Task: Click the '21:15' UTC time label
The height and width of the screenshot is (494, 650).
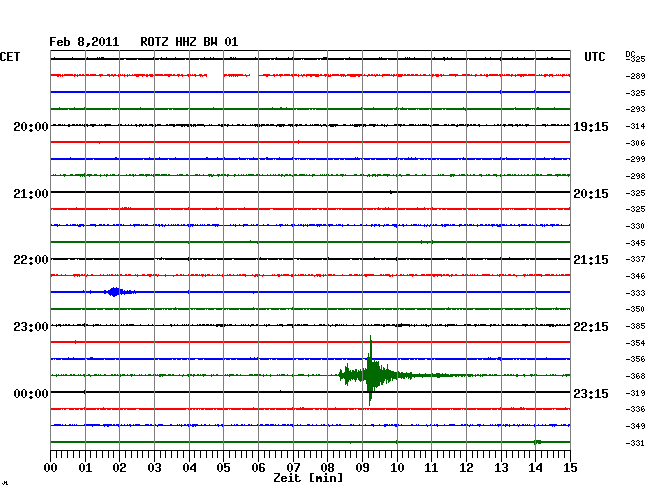Action: tap(591, 260)
